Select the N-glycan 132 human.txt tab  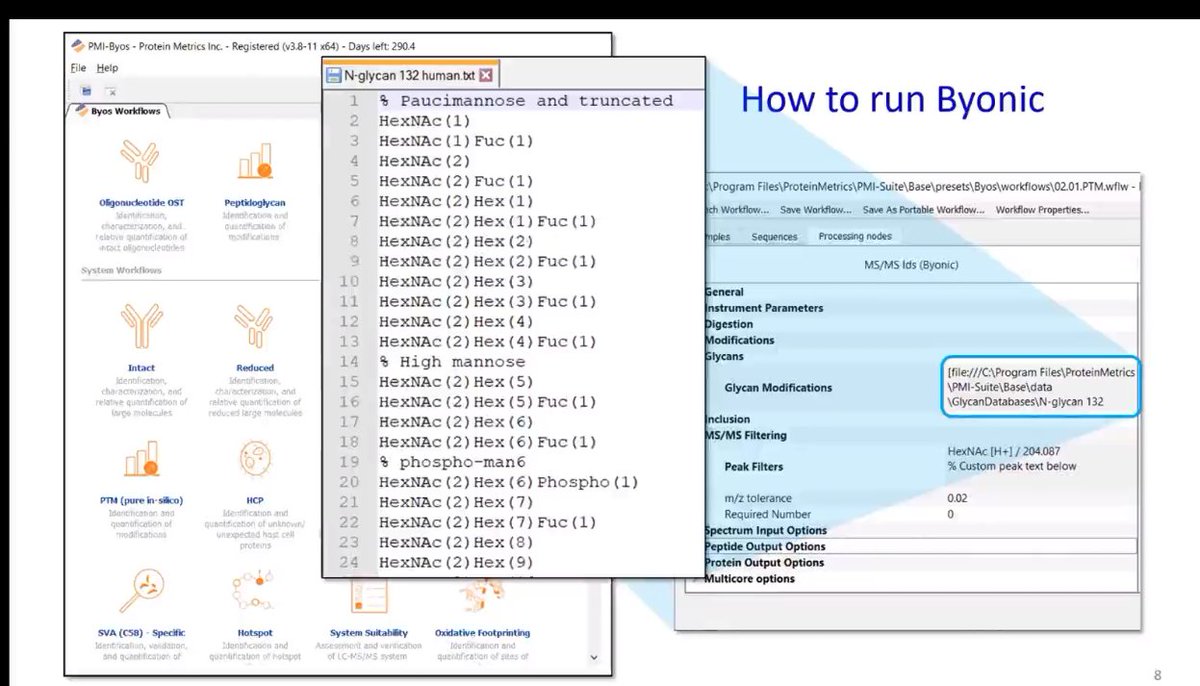click(x=410, y=75)
